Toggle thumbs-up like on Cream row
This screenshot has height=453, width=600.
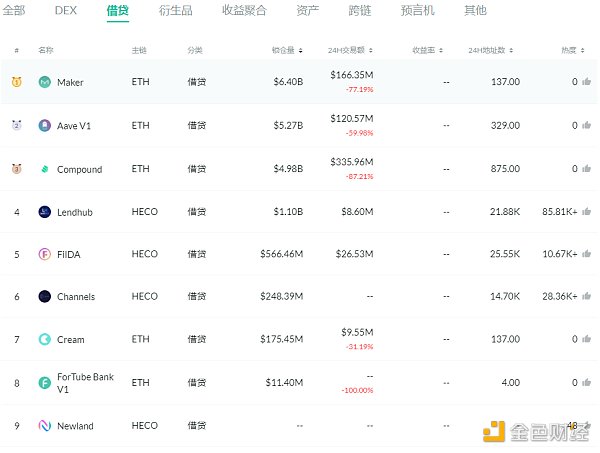(x=587, y=340)
